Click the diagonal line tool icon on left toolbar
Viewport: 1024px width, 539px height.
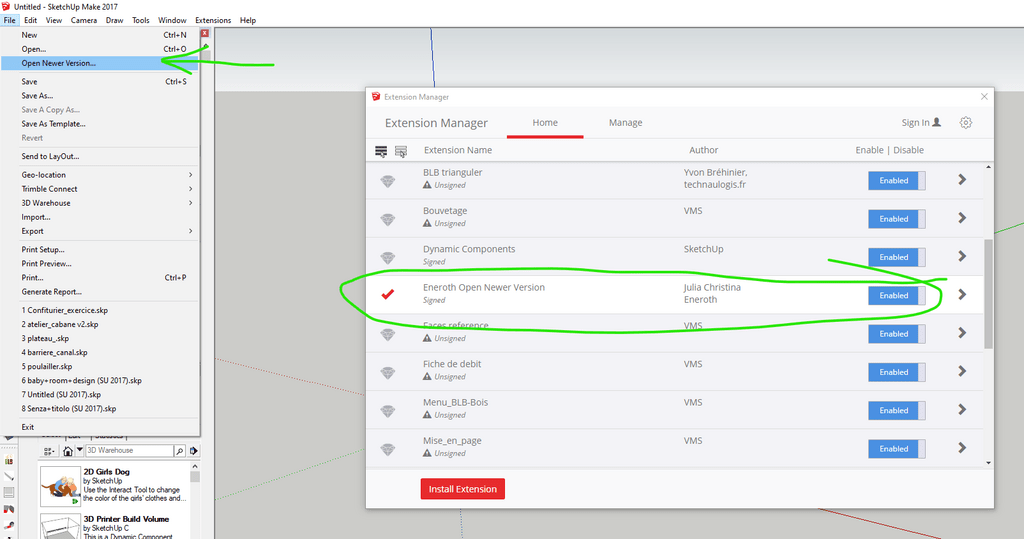[x=9, y=477]
